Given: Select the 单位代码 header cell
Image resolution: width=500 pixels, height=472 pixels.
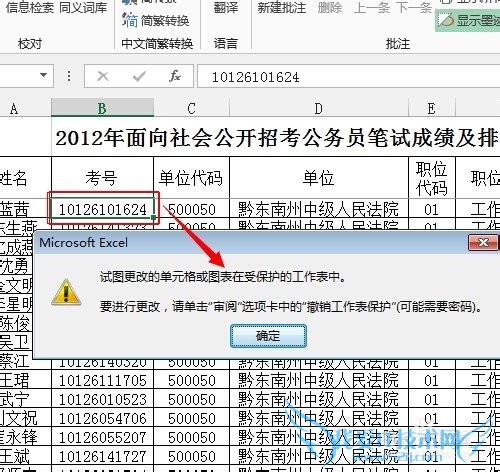Looking at the screenshot, I should point(191,177).
